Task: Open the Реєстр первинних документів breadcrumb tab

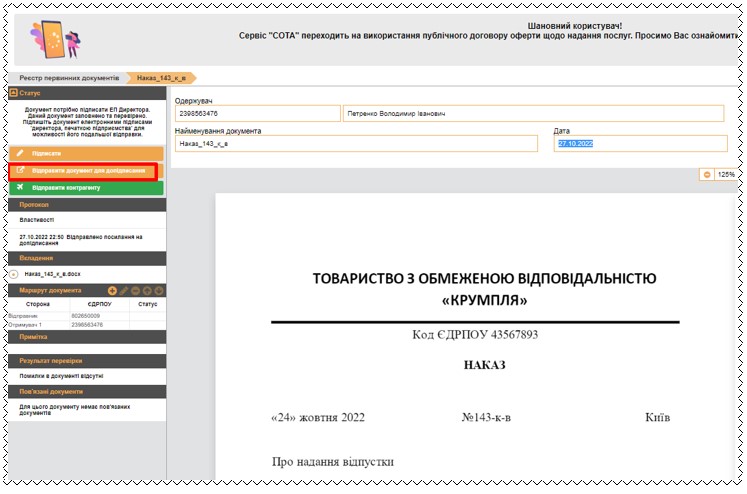Action: (x=69, y=78)
